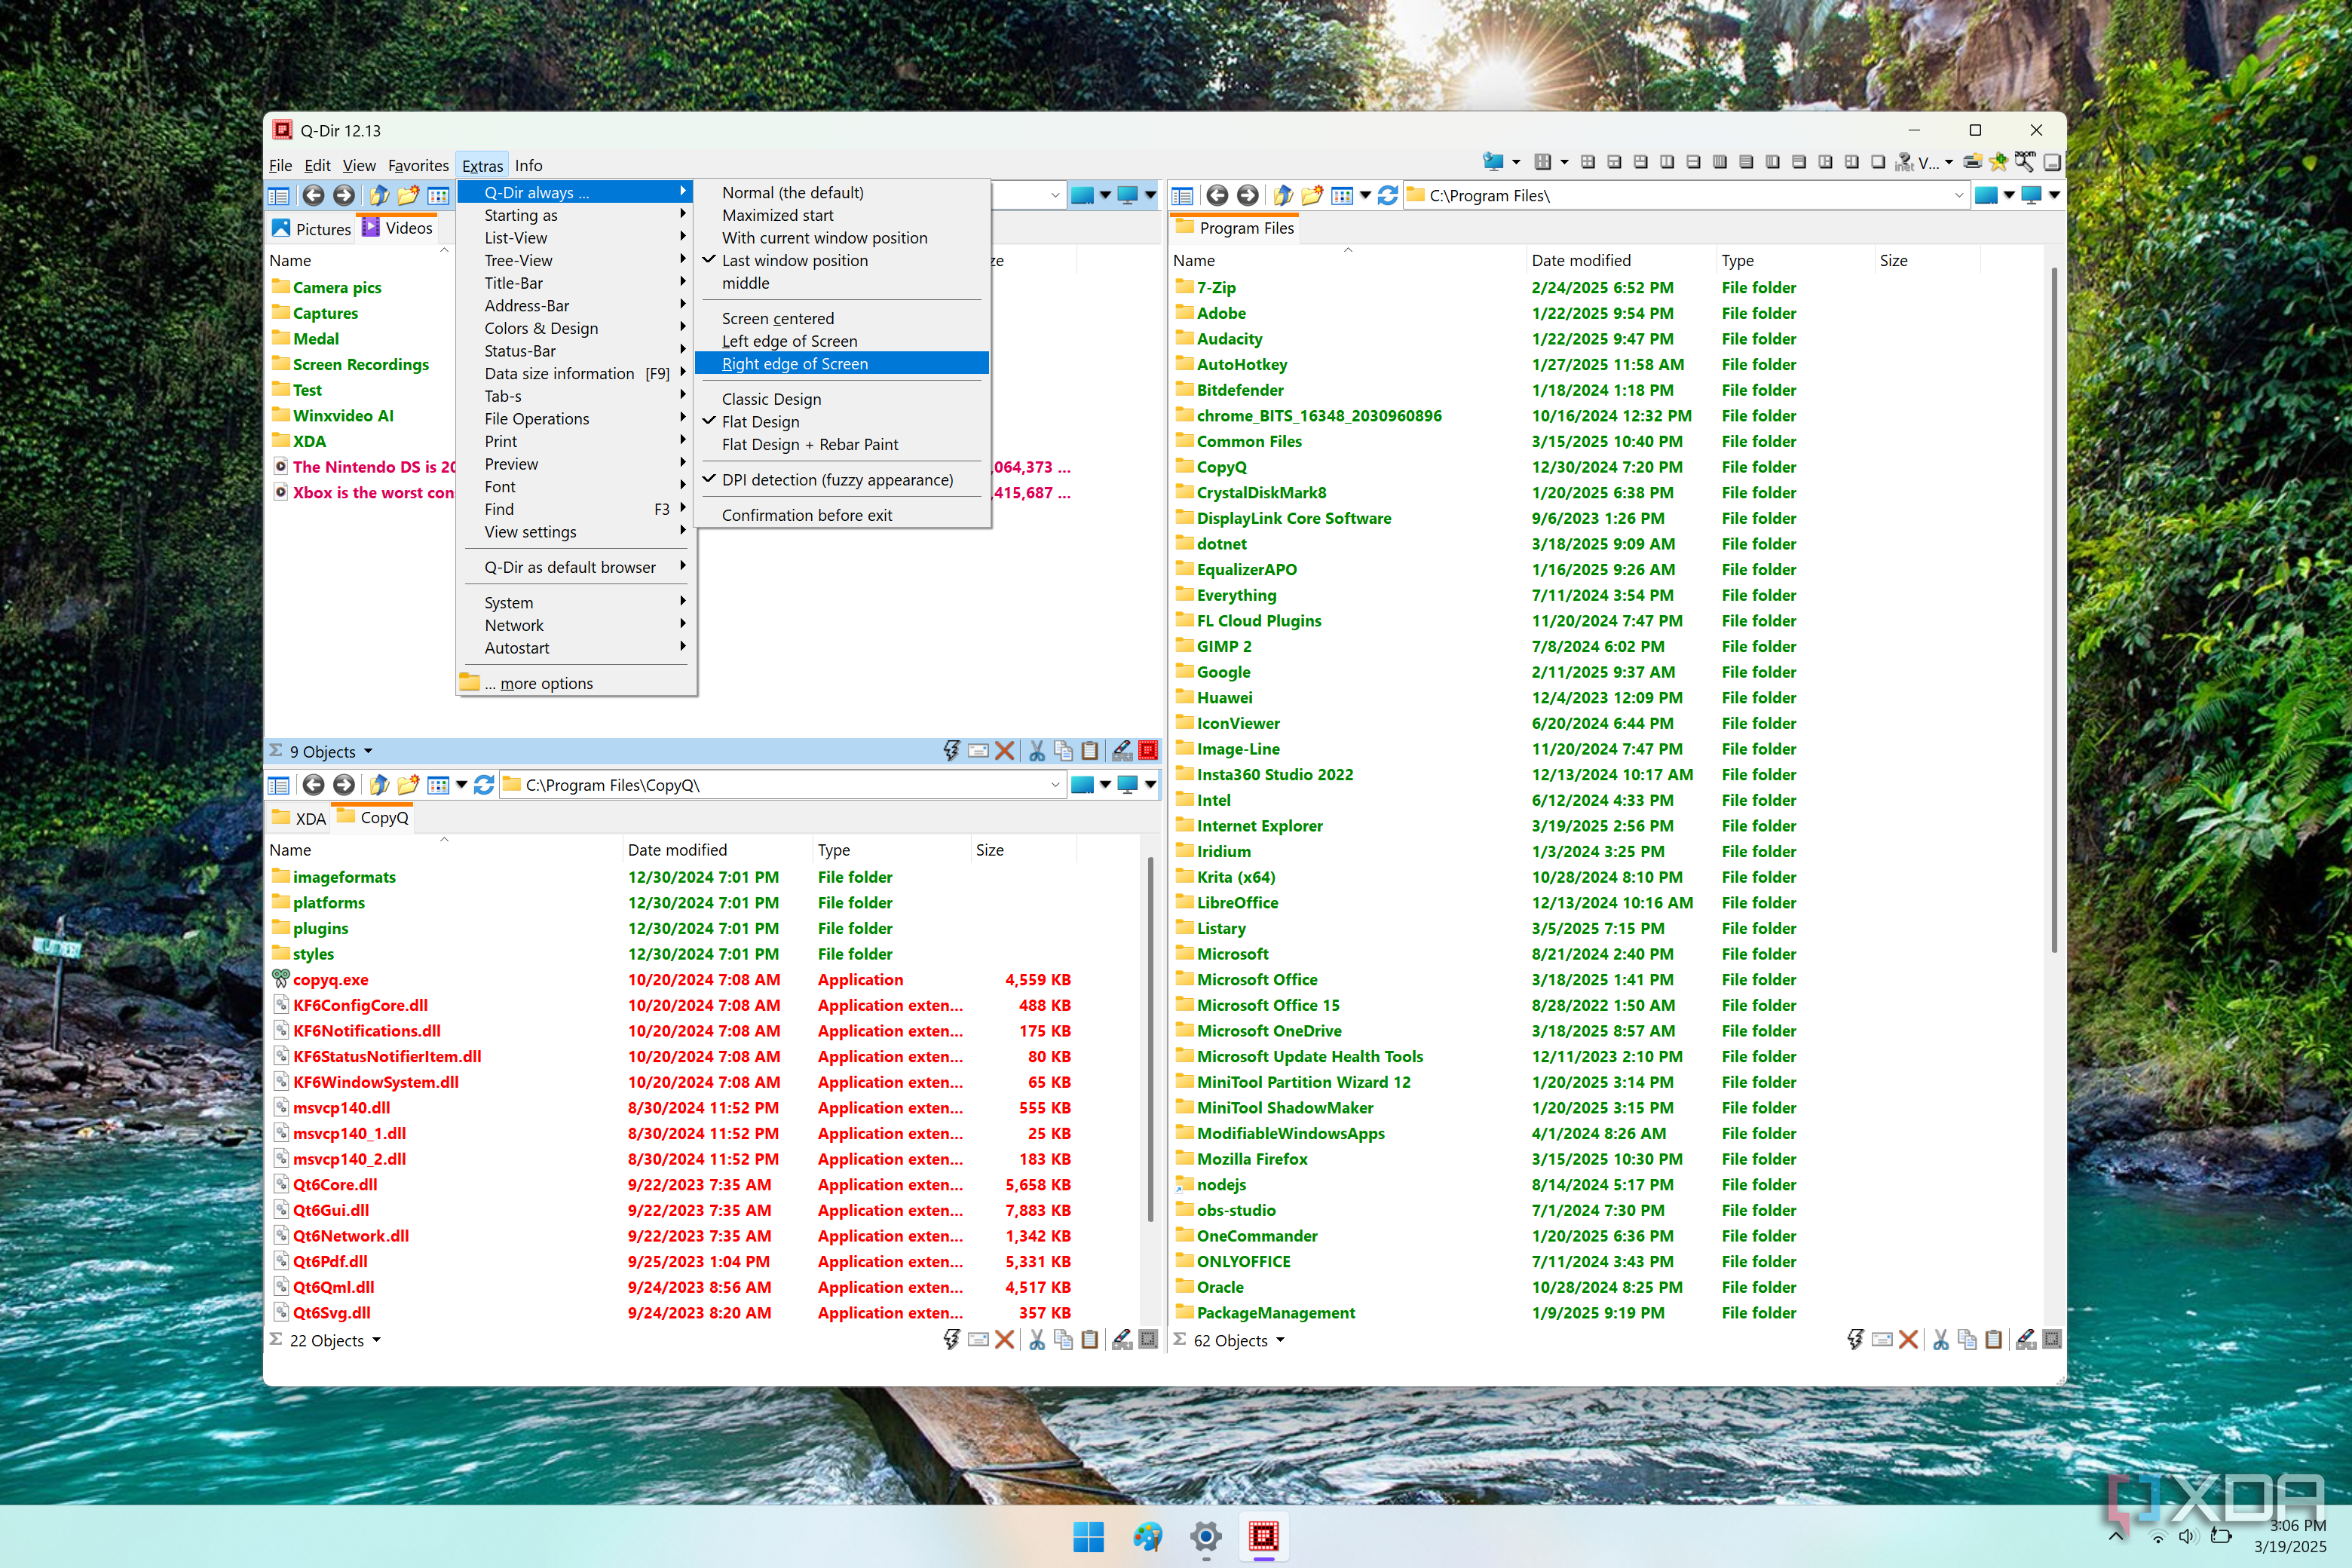Click Forward arrow in the Program Files pane
The height and width of the screenshot is (1568, 2352).
(1247, 196)
